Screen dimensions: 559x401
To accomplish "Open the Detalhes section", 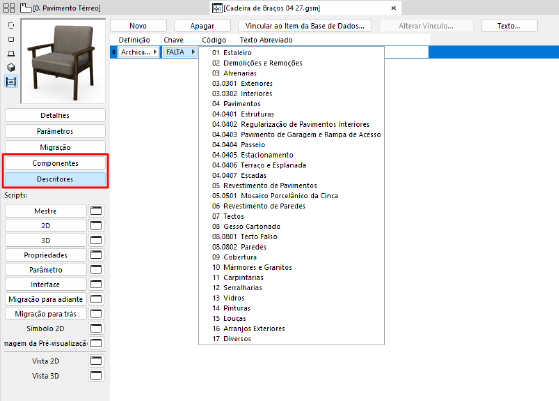I will pyautogui.click(x=55, y=115).
